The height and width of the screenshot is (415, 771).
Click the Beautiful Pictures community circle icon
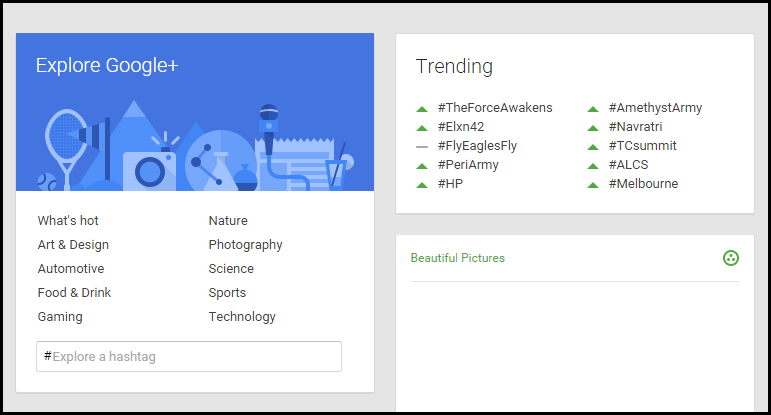click(x=731, y=258)
